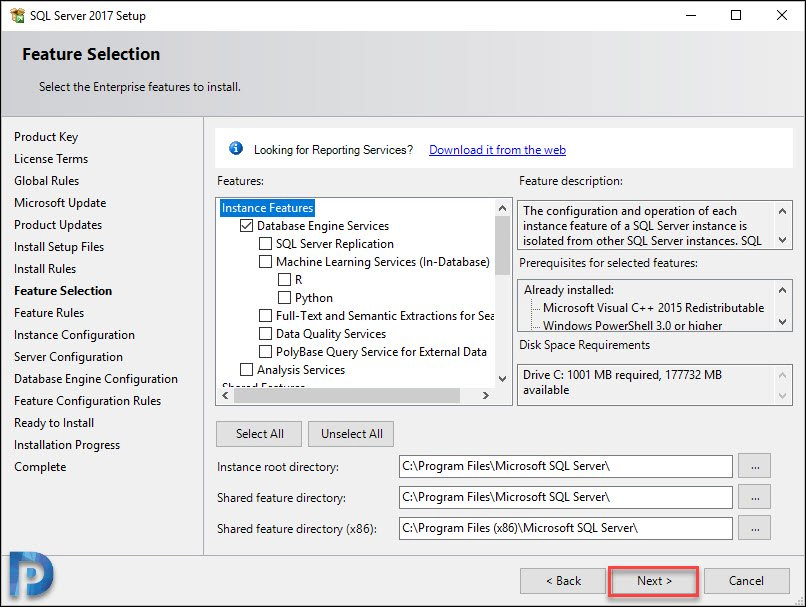The height and width of the screenshot is (607, 806).
Task: Enable PolyBase Query Service for External Data
Action: [x=265, y=352]
